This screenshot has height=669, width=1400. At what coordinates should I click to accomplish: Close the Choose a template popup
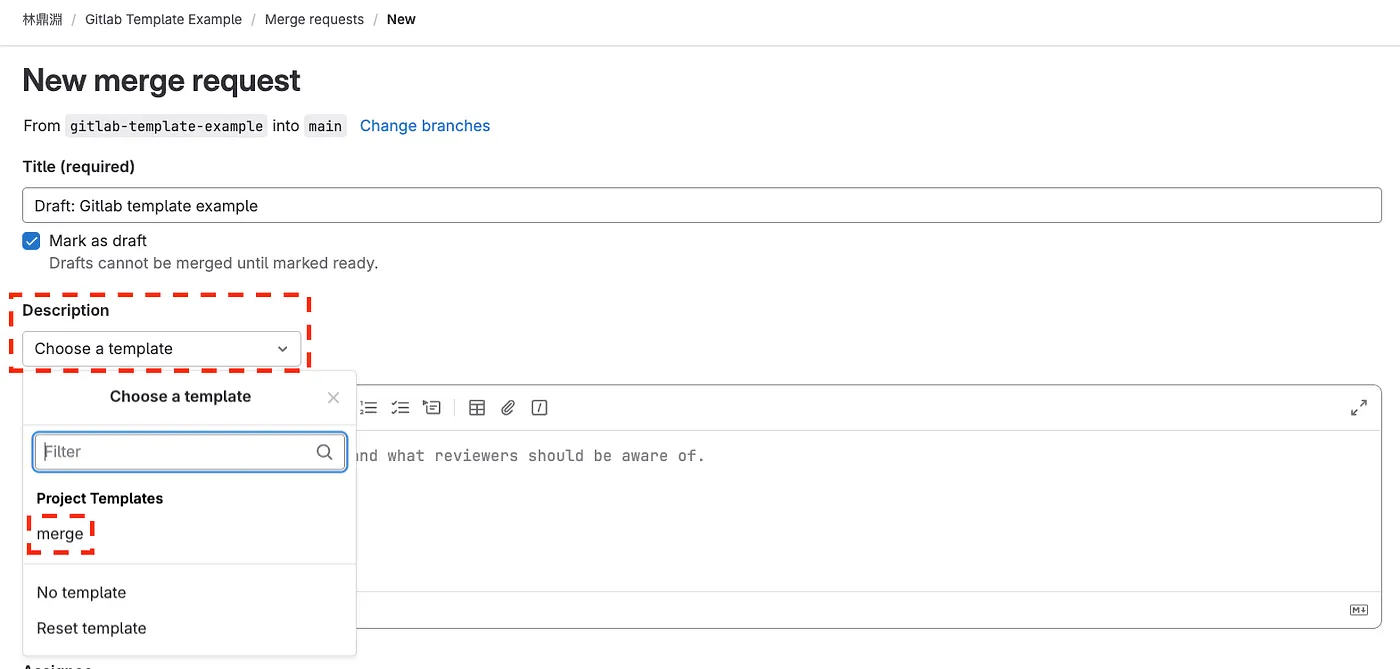(x=333, y=398)
